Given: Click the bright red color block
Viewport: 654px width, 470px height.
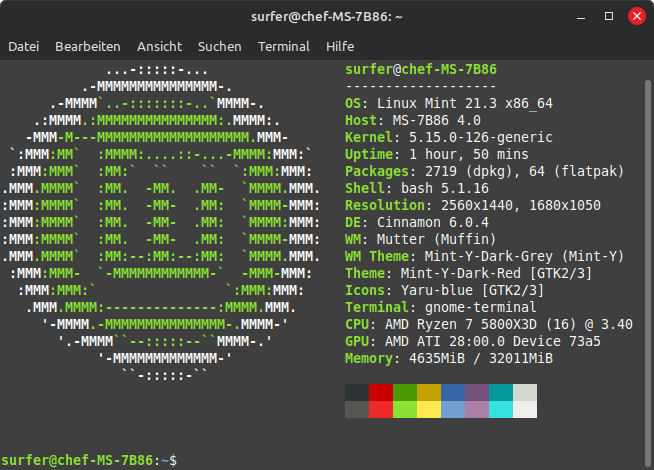Looking at the screenshot, I should [x=381, y=409].
